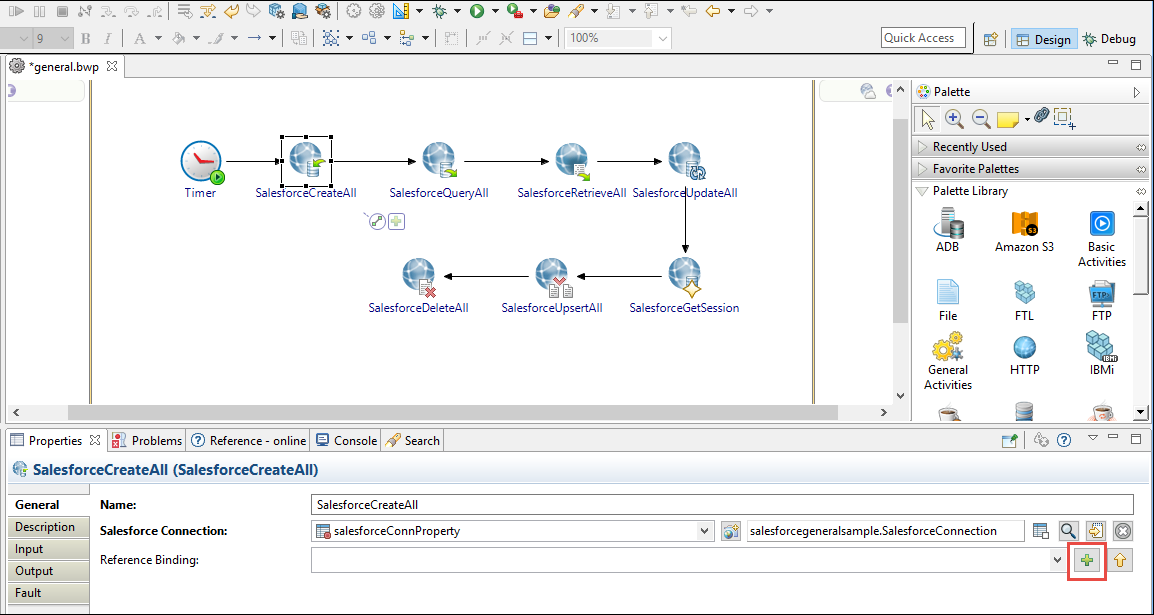Click the palette scroll down arrow
The image size is (1154, 615).
pos(1141,413)
